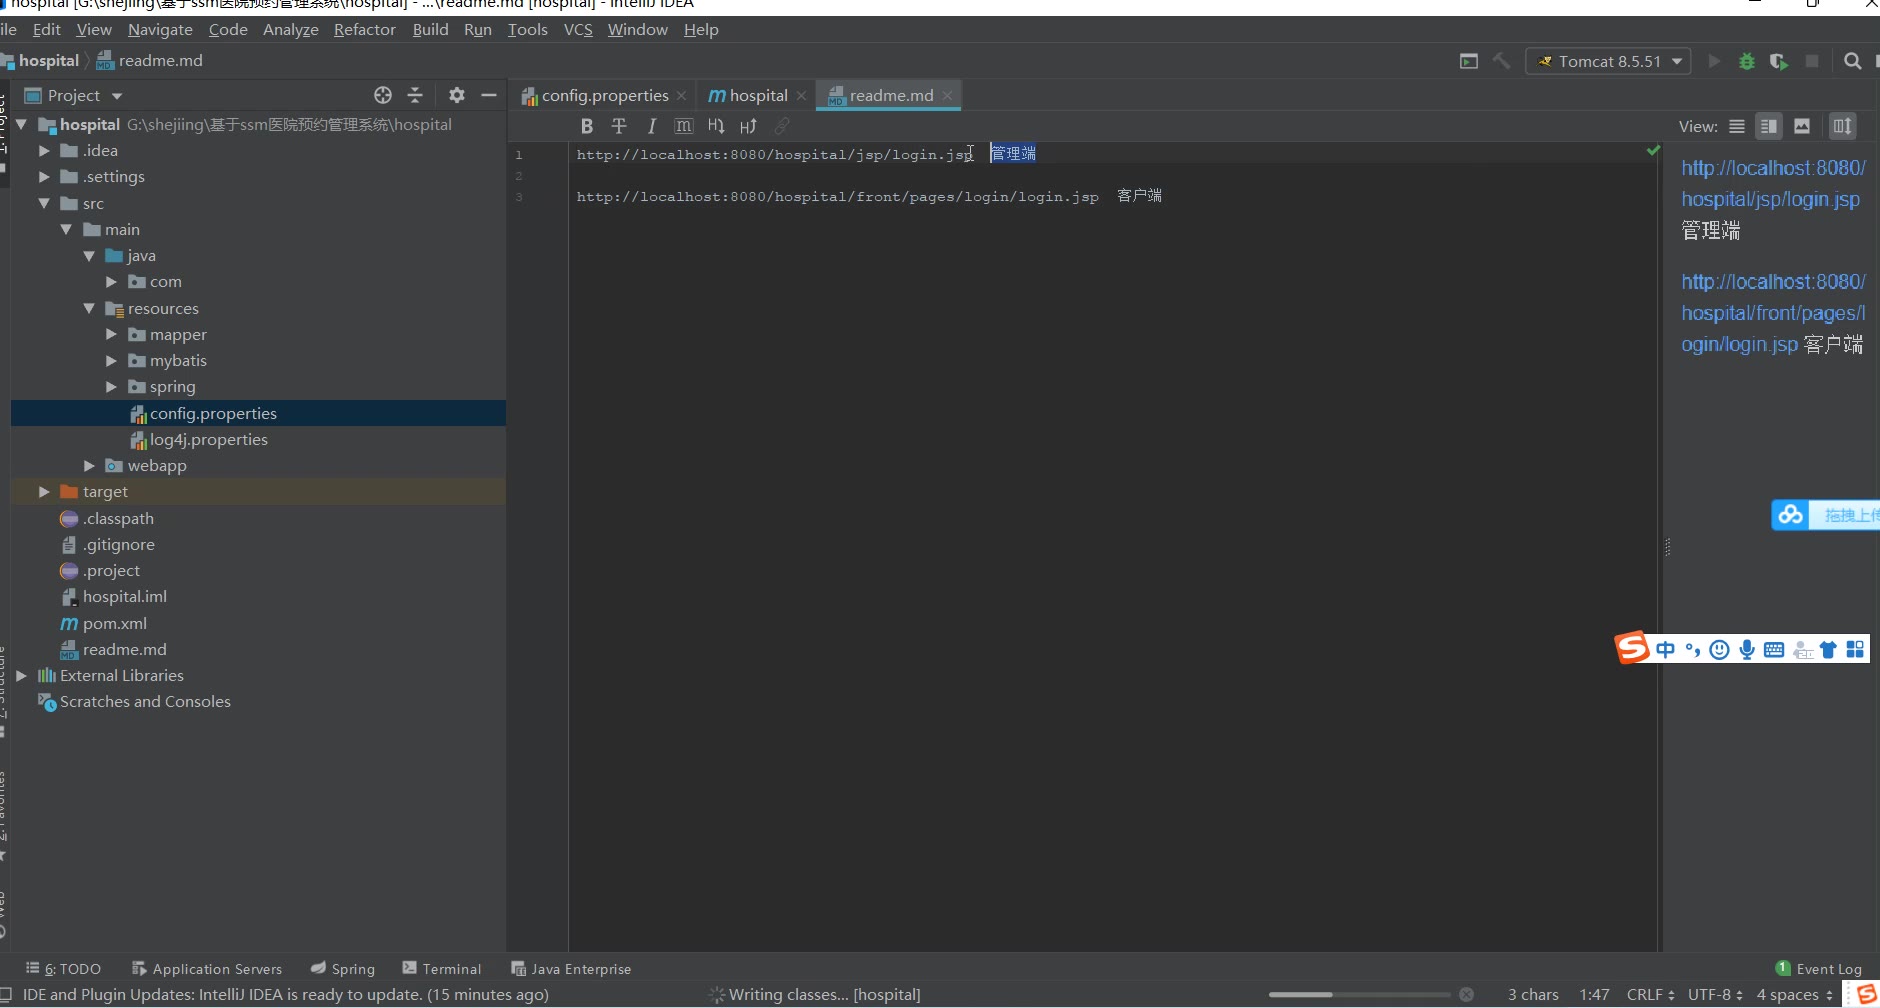The width and height of the screenshot is (1880, 1008).
Task: Show editor and preview view
Action: (1769, 126)
